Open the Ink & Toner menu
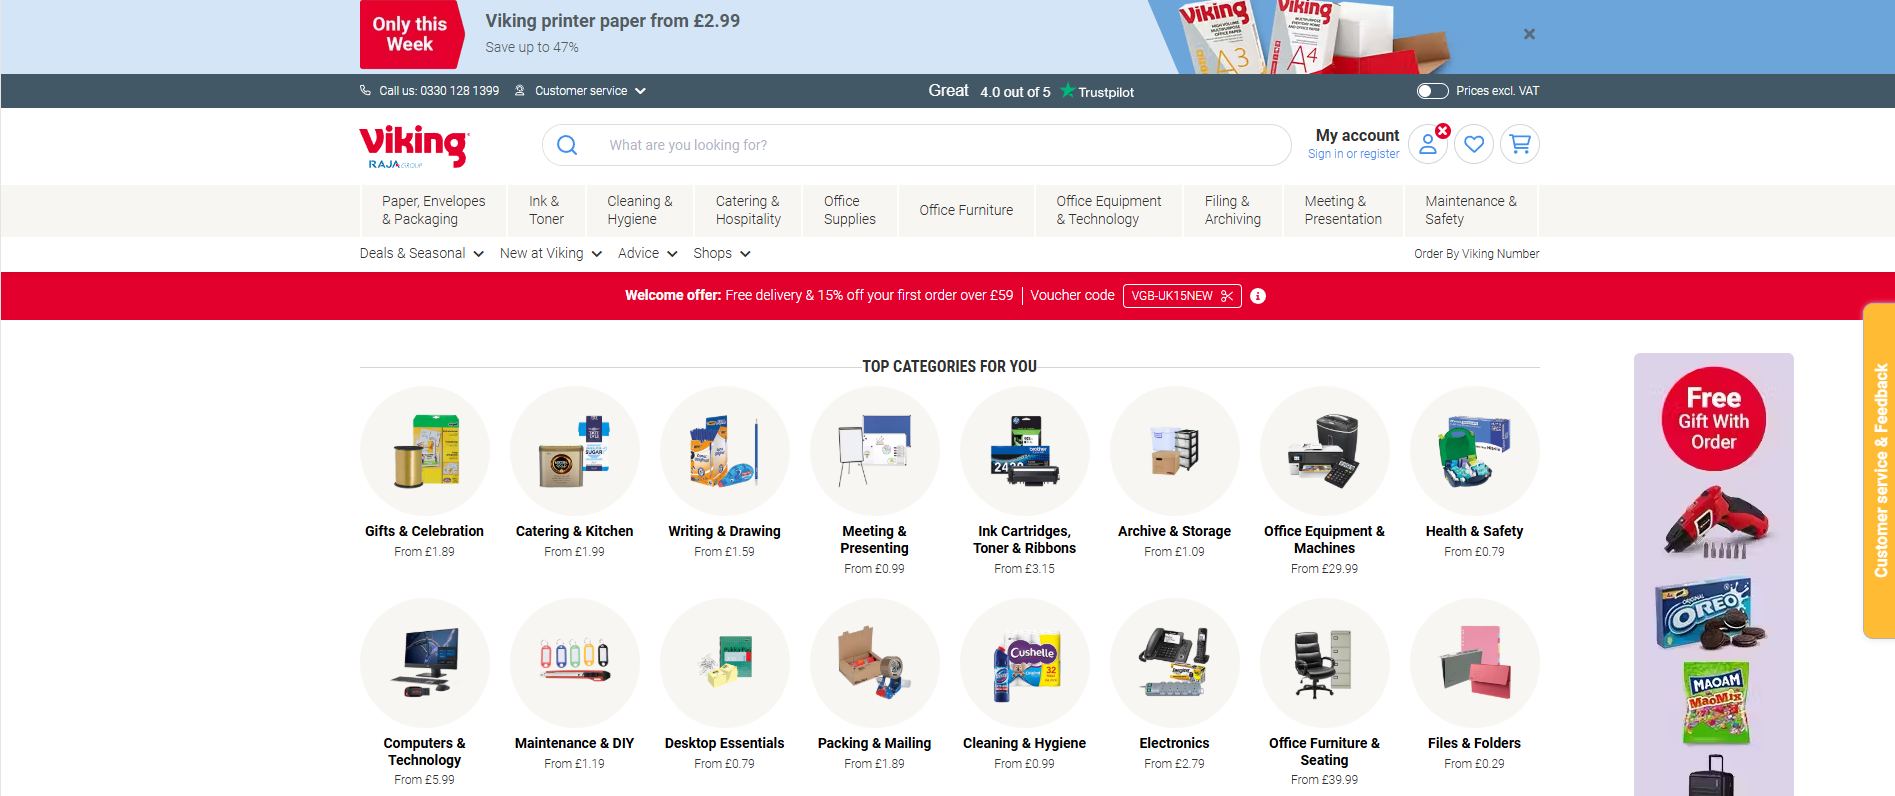The height and width of the screenshot is (796, 1895). pyautogui.click(x=546, y=210)
